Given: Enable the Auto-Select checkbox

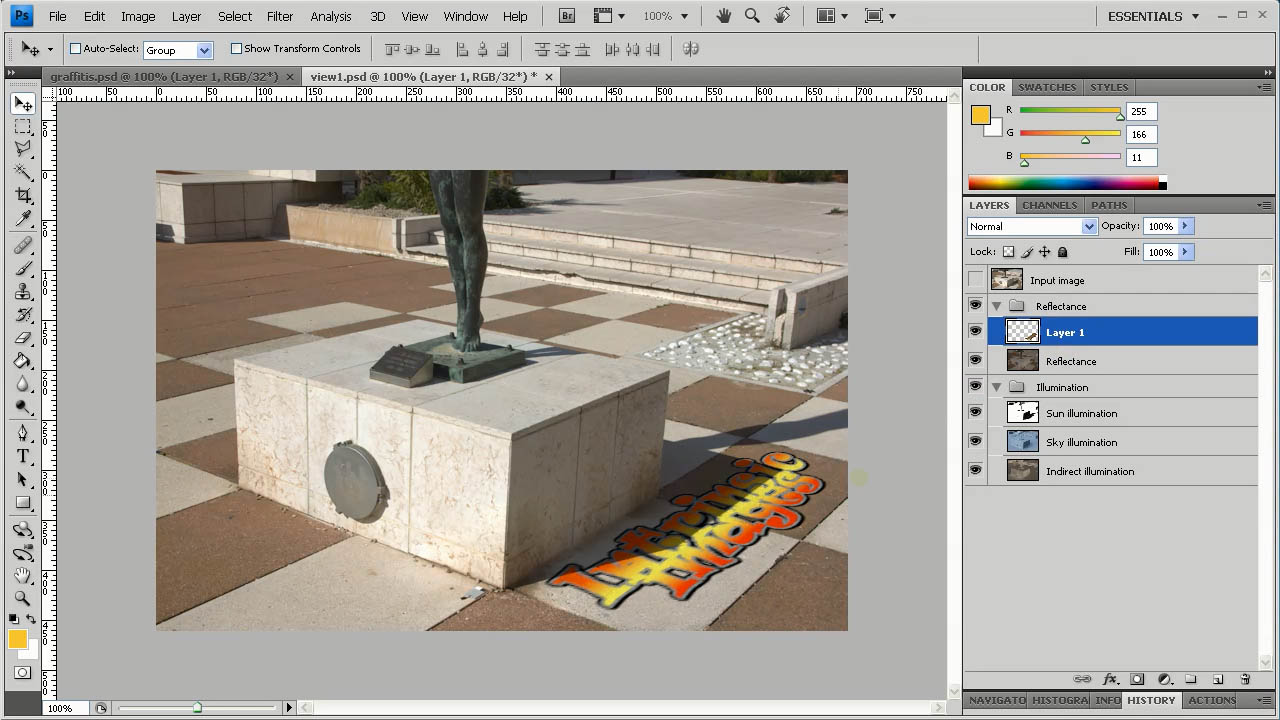Looking at the screenshot, I should coord(75,48).
